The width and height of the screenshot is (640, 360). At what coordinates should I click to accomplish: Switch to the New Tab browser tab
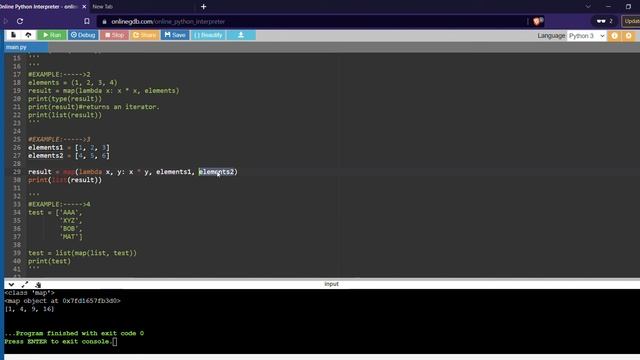pyautogui.click(x=103, y=7)
